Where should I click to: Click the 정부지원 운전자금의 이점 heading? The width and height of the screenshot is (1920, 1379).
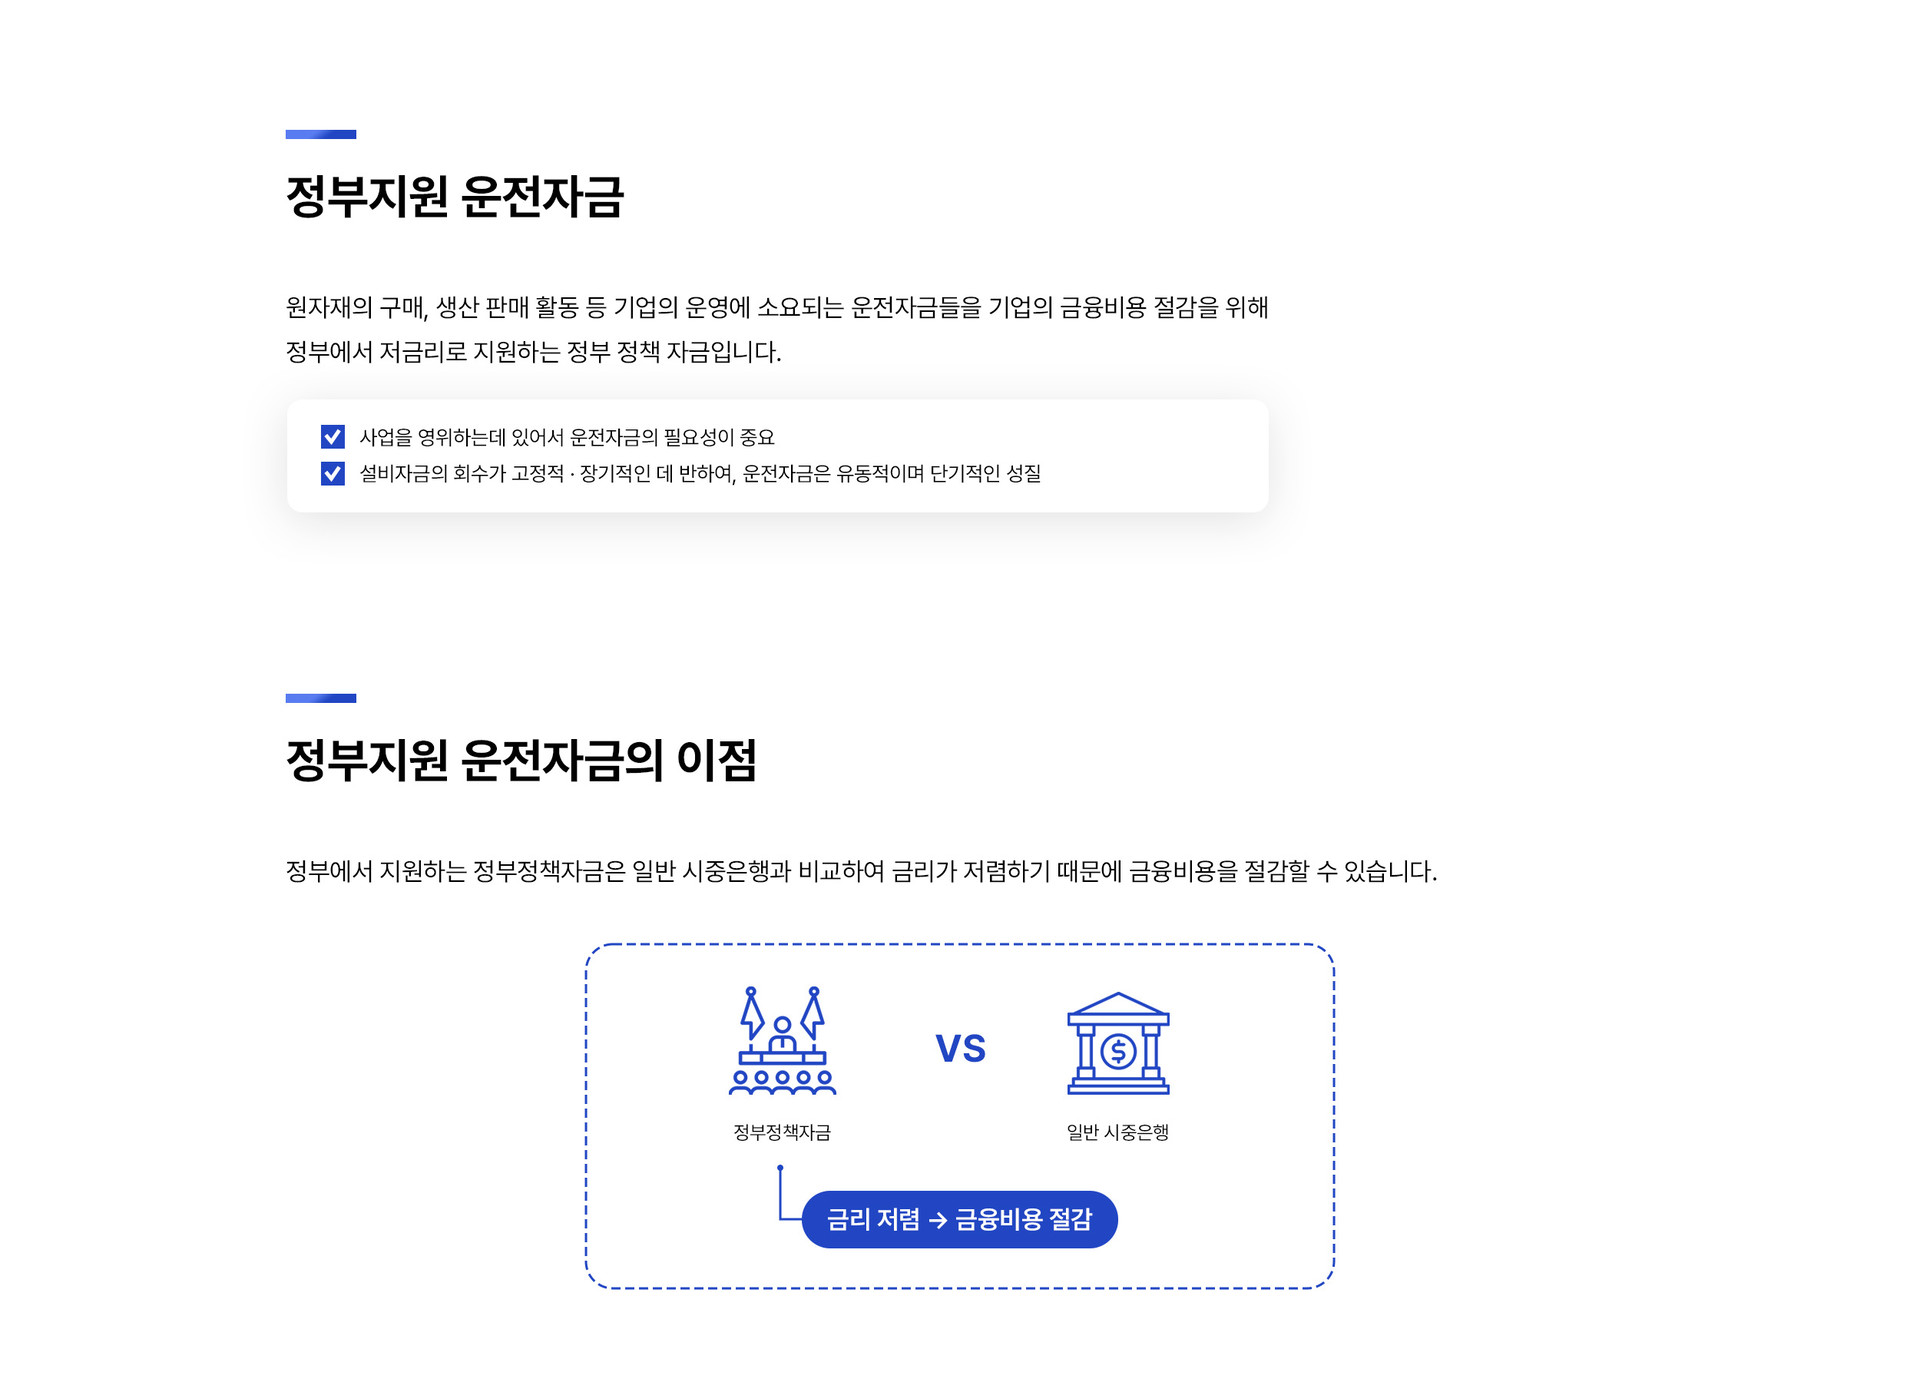(521, 760)
